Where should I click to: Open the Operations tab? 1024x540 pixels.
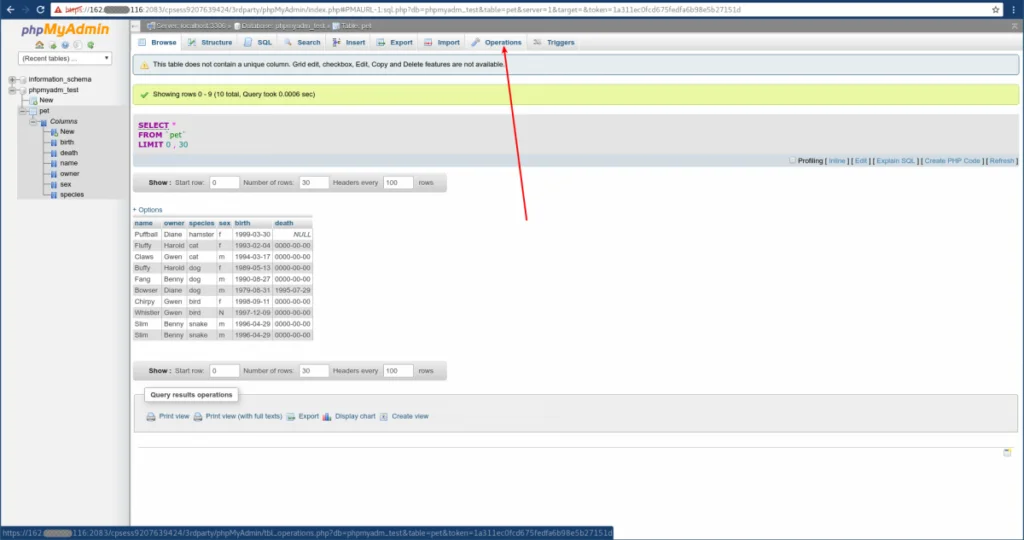pos(496,42)
